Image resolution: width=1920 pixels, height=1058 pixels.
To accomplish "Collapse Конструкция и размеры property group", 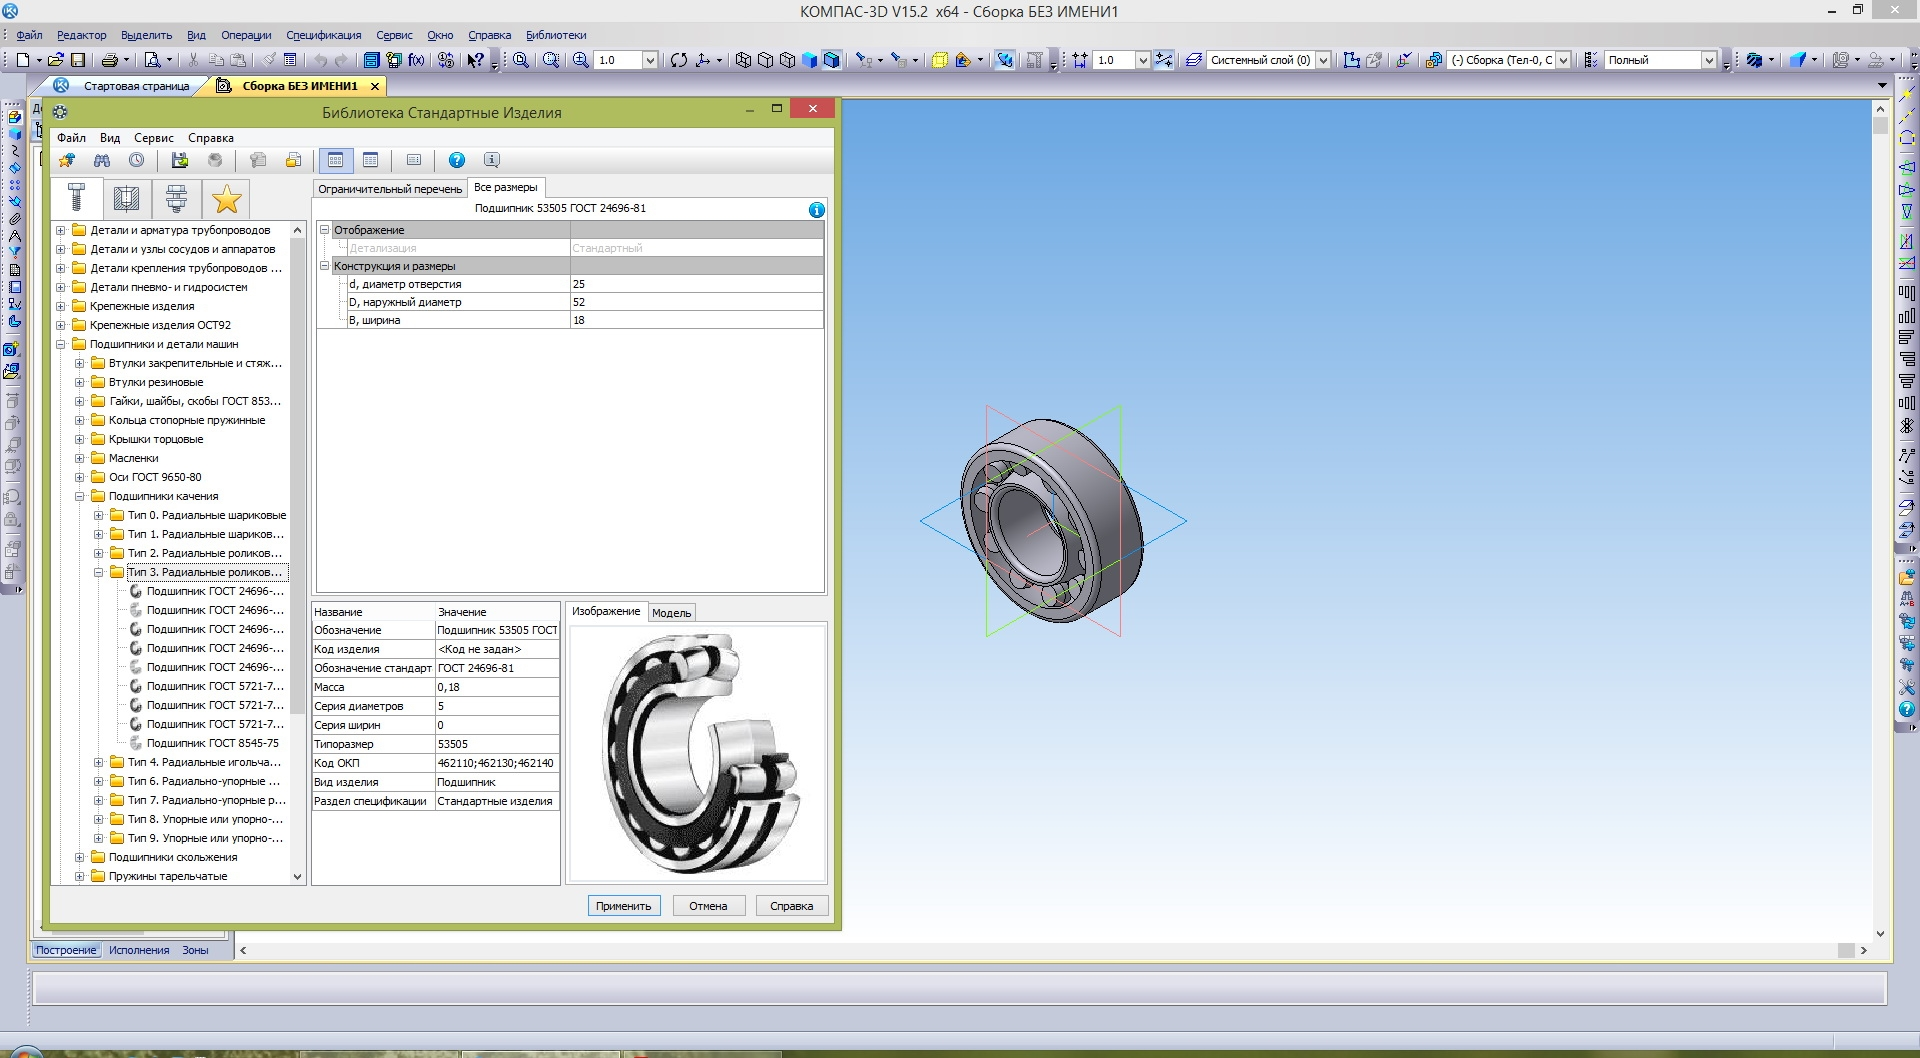I will [x=324, y=266].
